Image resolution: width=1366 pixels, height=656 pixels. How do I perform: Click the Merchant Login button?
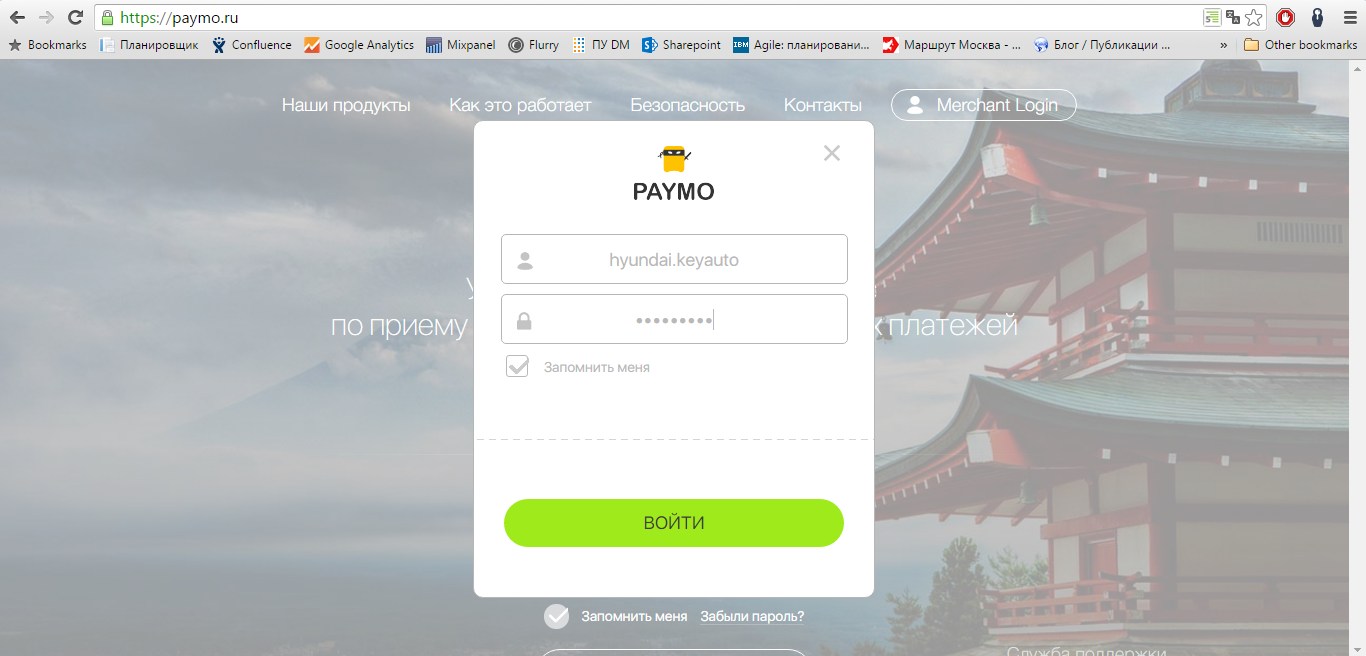[983, 105]
